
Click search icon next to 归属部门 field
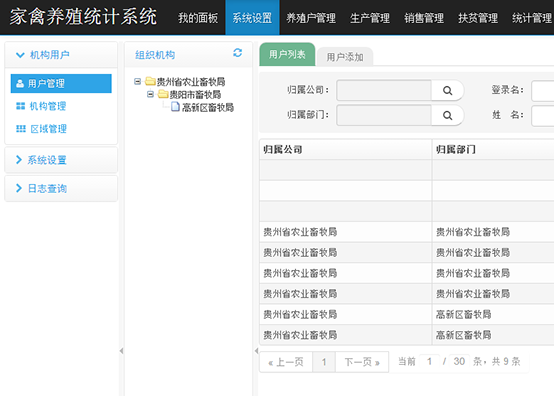[x=447, y=115]
